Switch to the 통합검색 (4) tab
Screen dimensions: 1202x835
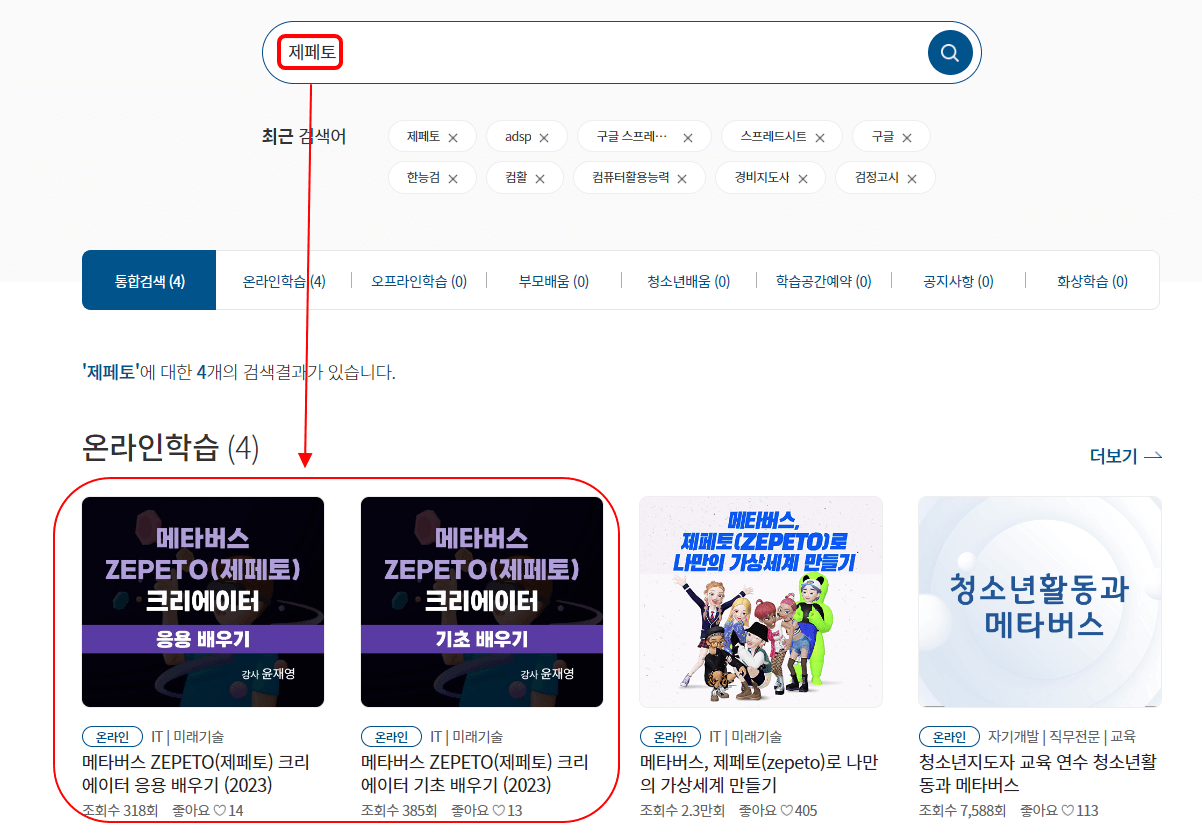(149, 281)
